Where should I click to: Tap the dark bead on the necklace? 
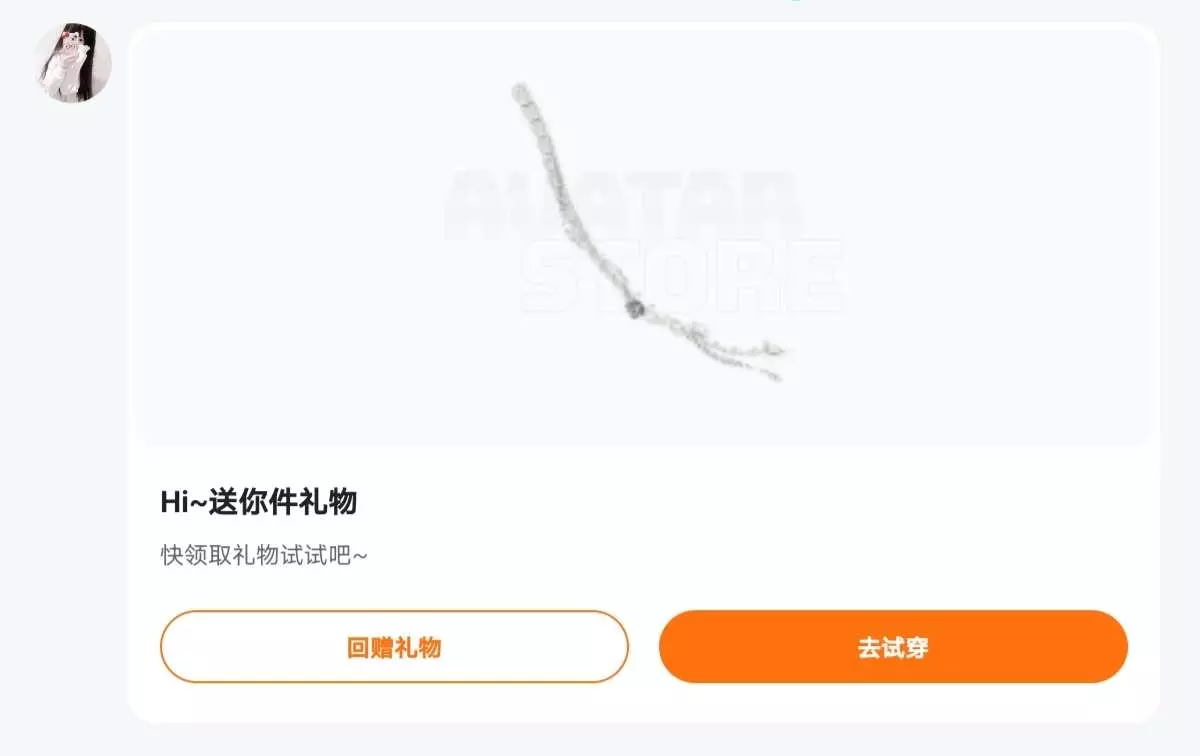[x=634, y=309]
